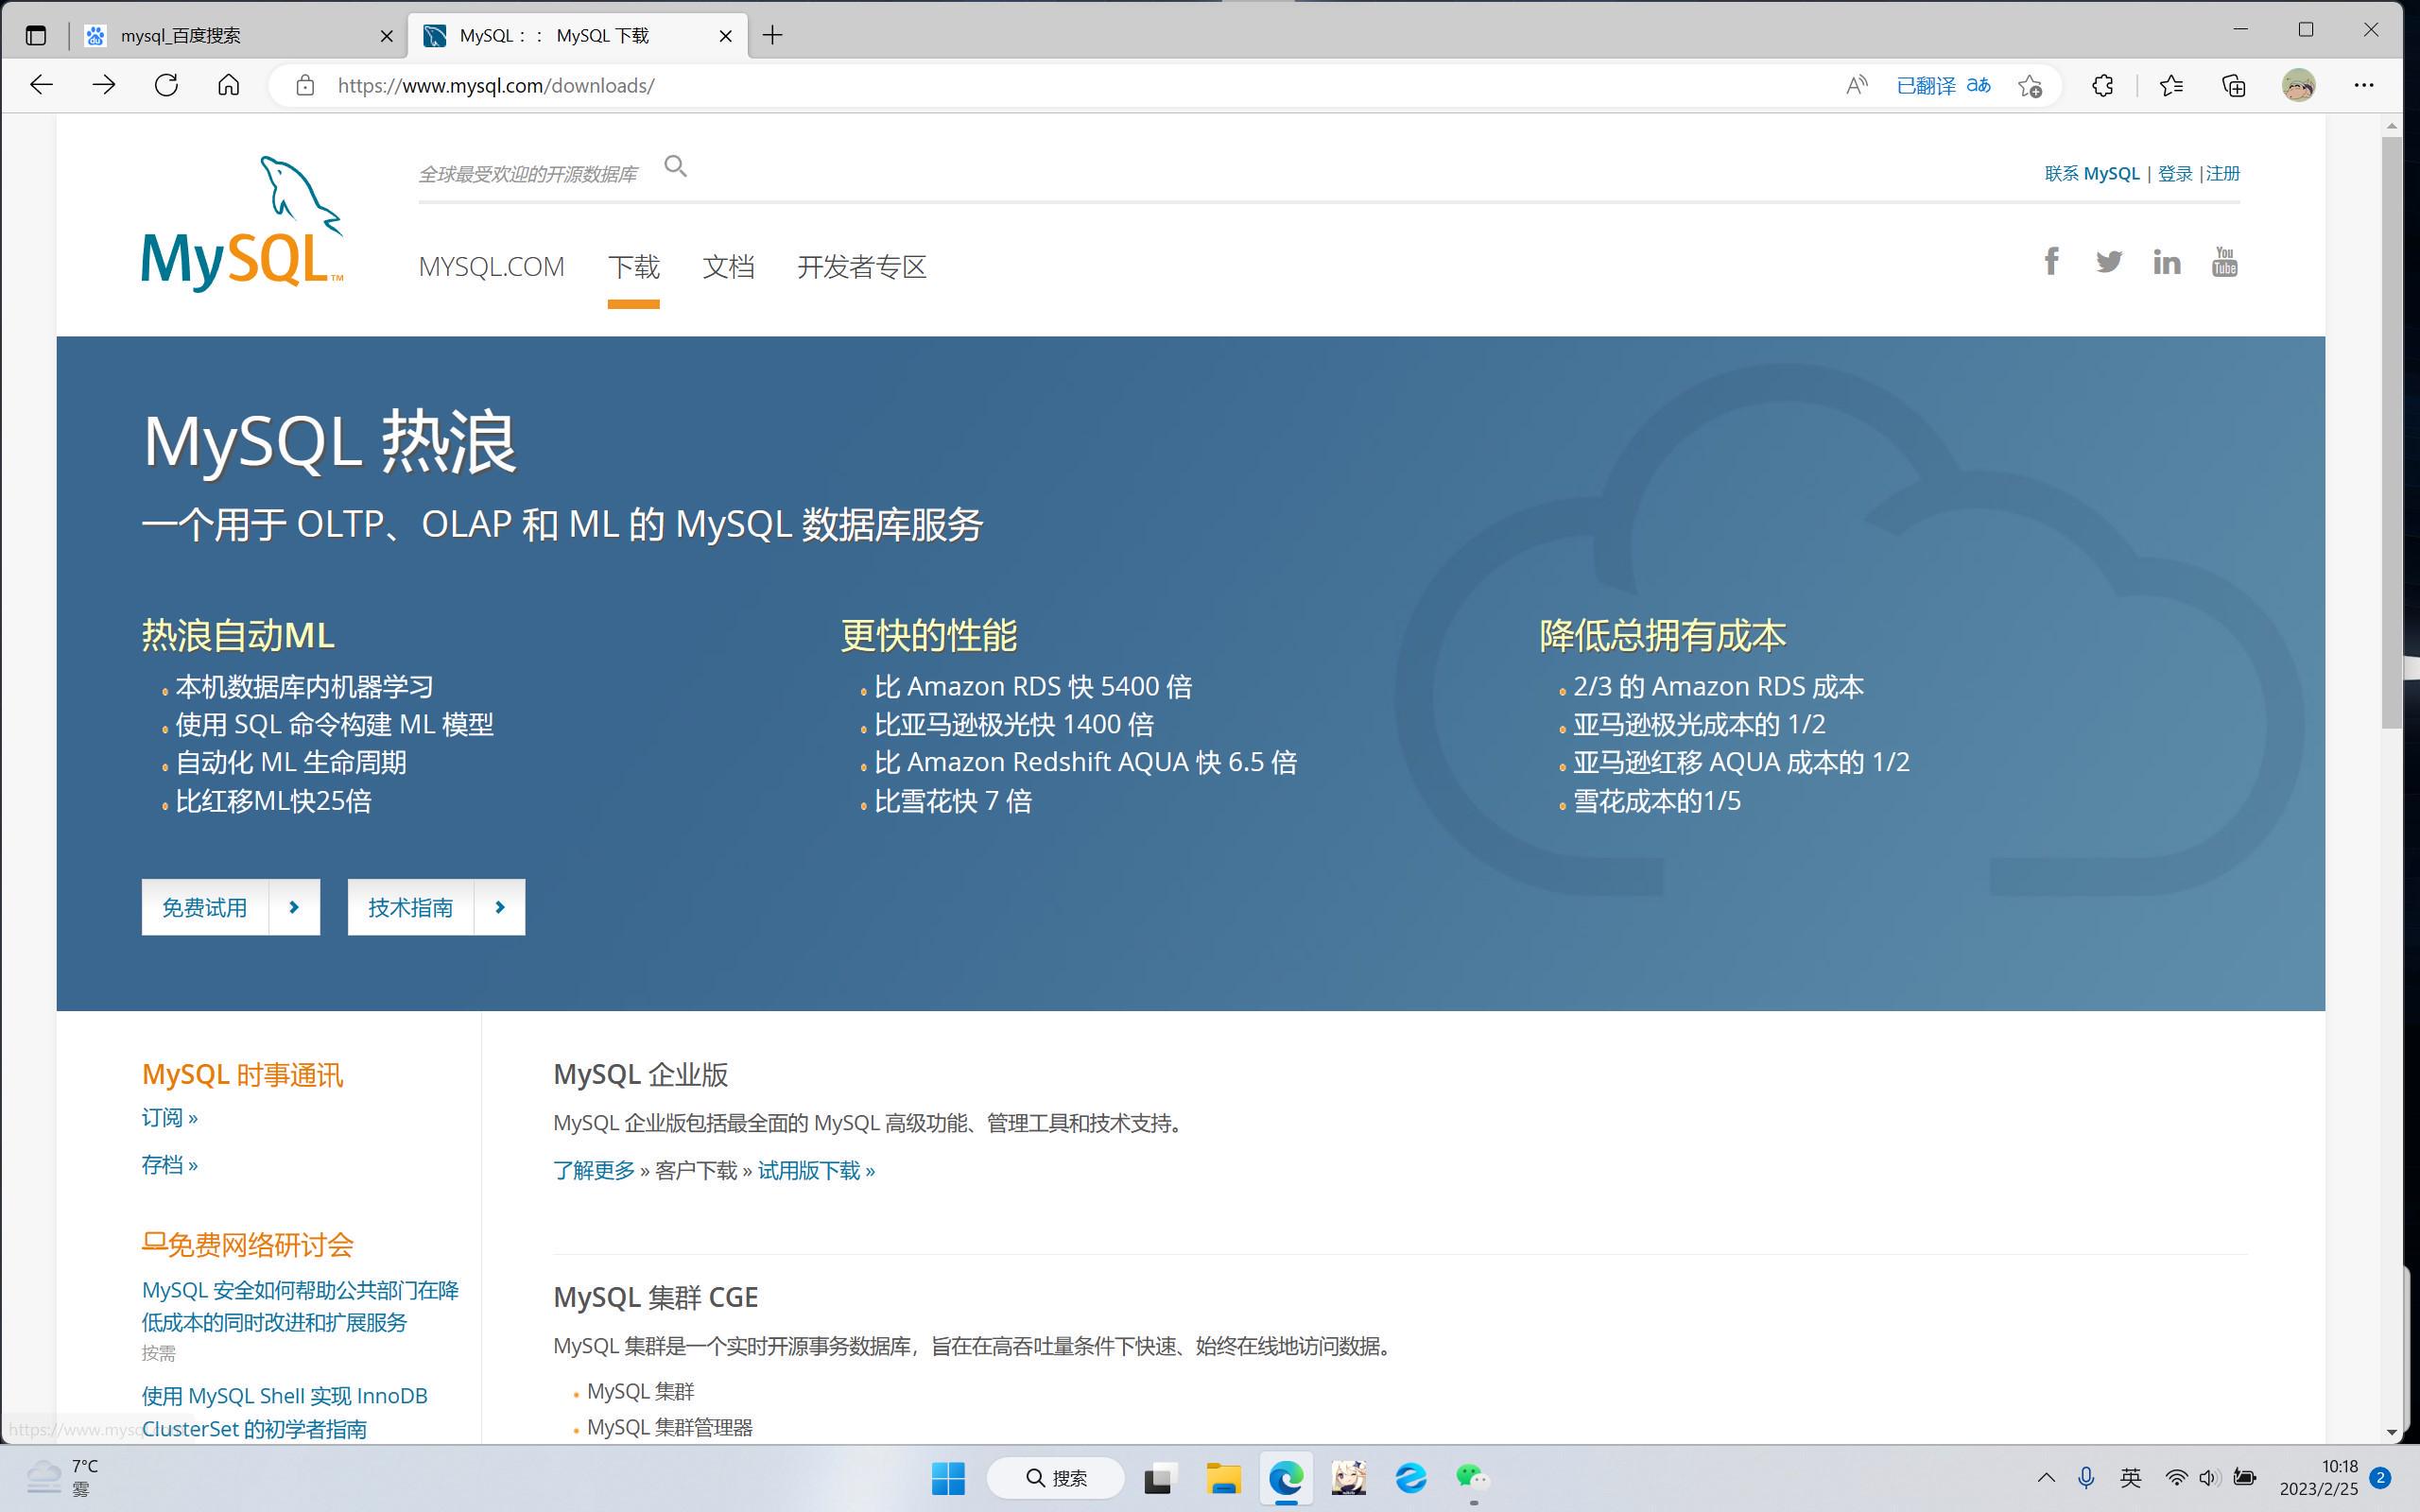The height and width of the screenshot is (1512, 2420).
Task: Add page to favorites star icon
Action: (2029, 85)
